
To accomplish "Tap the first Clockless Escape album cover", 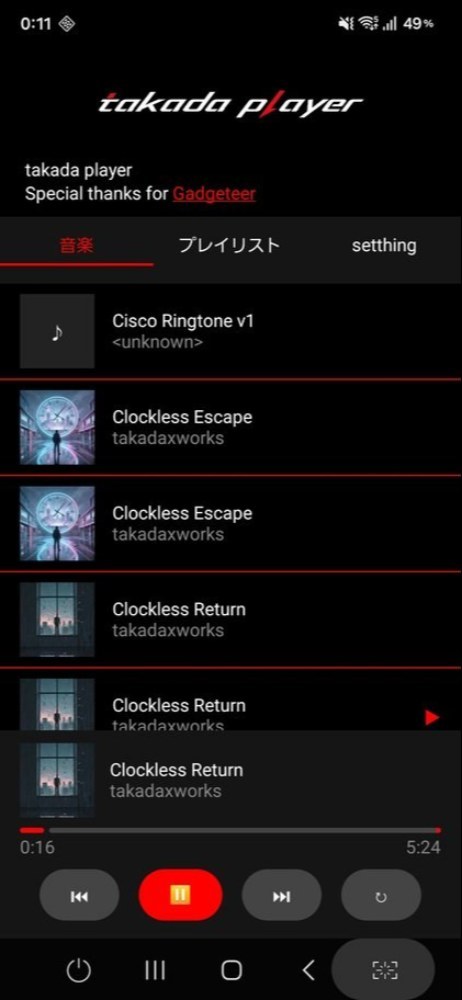I will tap(57, 427).
